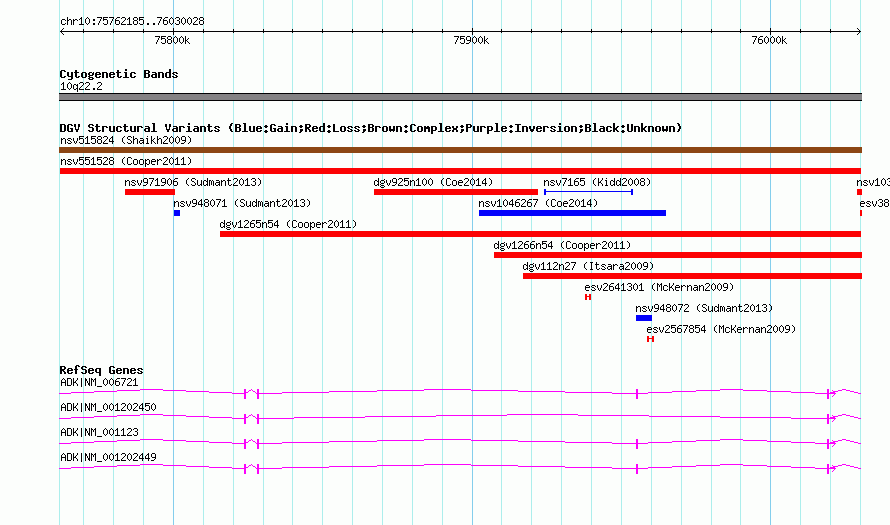Click the label nsv515824 (Shaikh2009)

click(126, 140)
